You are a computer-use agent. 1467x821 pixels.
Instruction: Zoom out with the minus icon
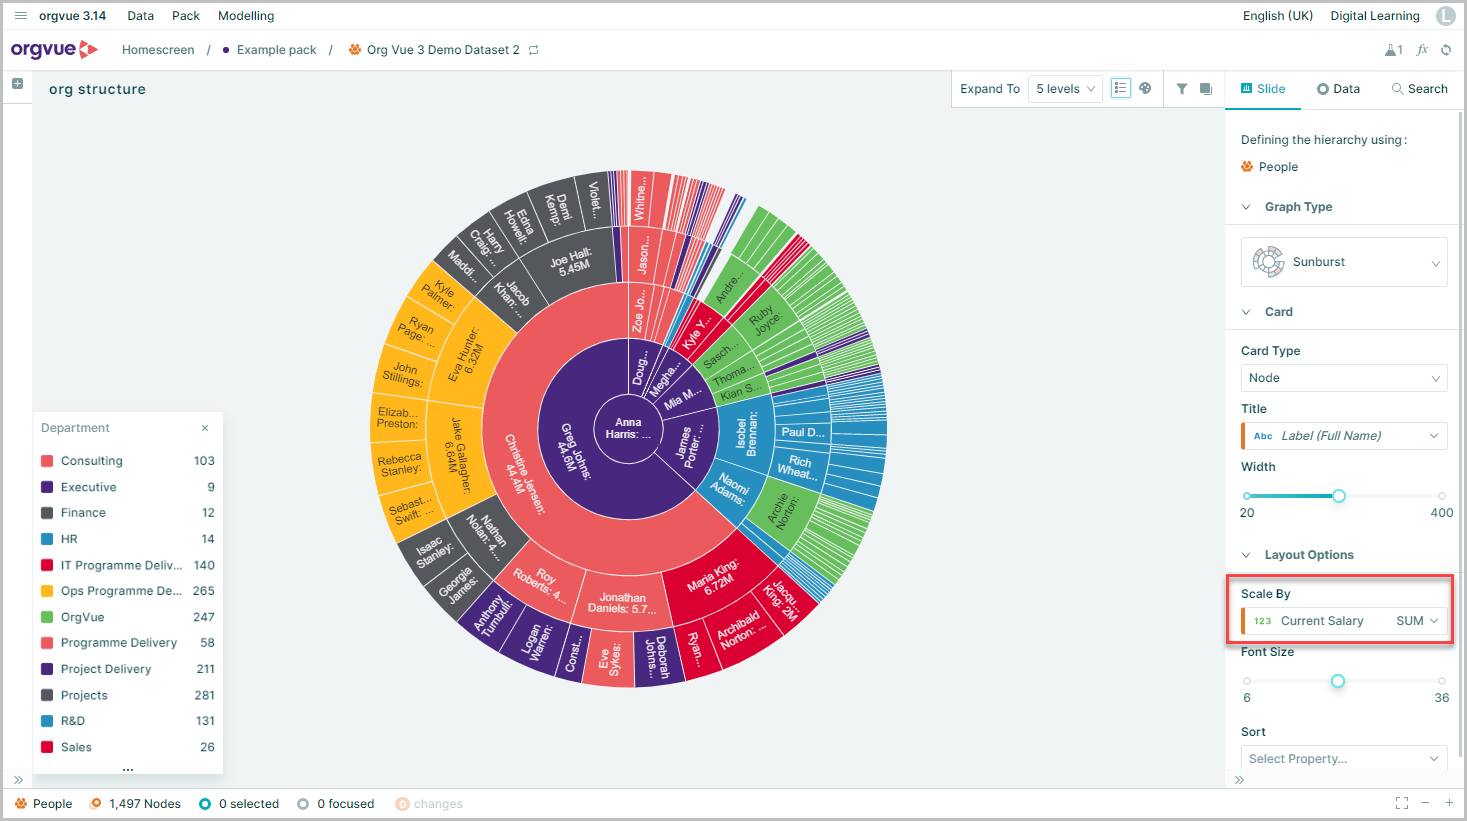coord(1425,803)
